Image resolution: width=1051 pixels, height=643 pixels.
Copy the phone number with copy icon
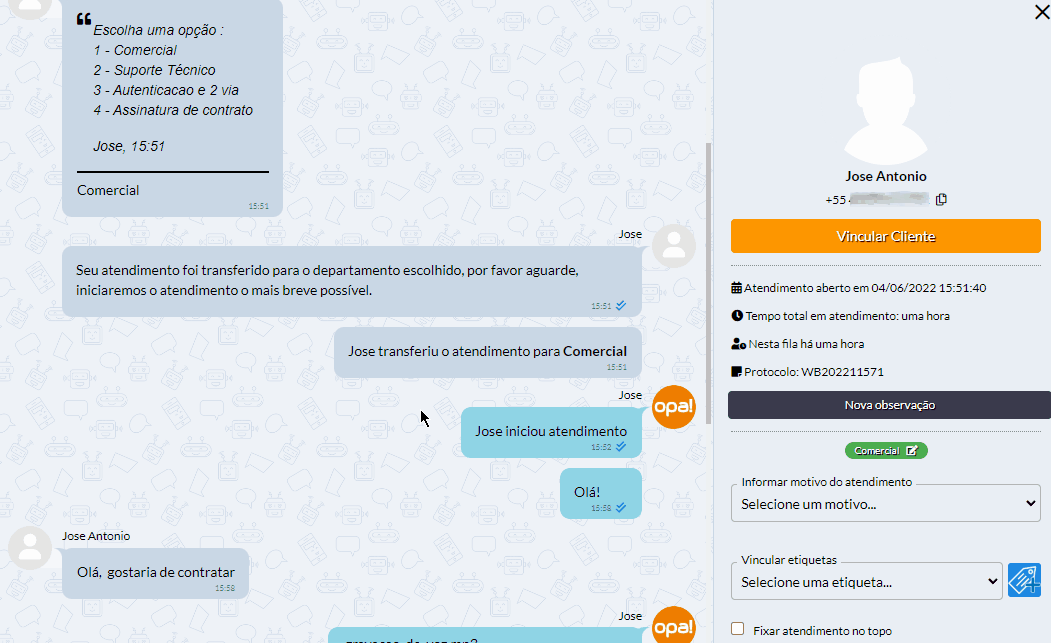click(941, 199)
